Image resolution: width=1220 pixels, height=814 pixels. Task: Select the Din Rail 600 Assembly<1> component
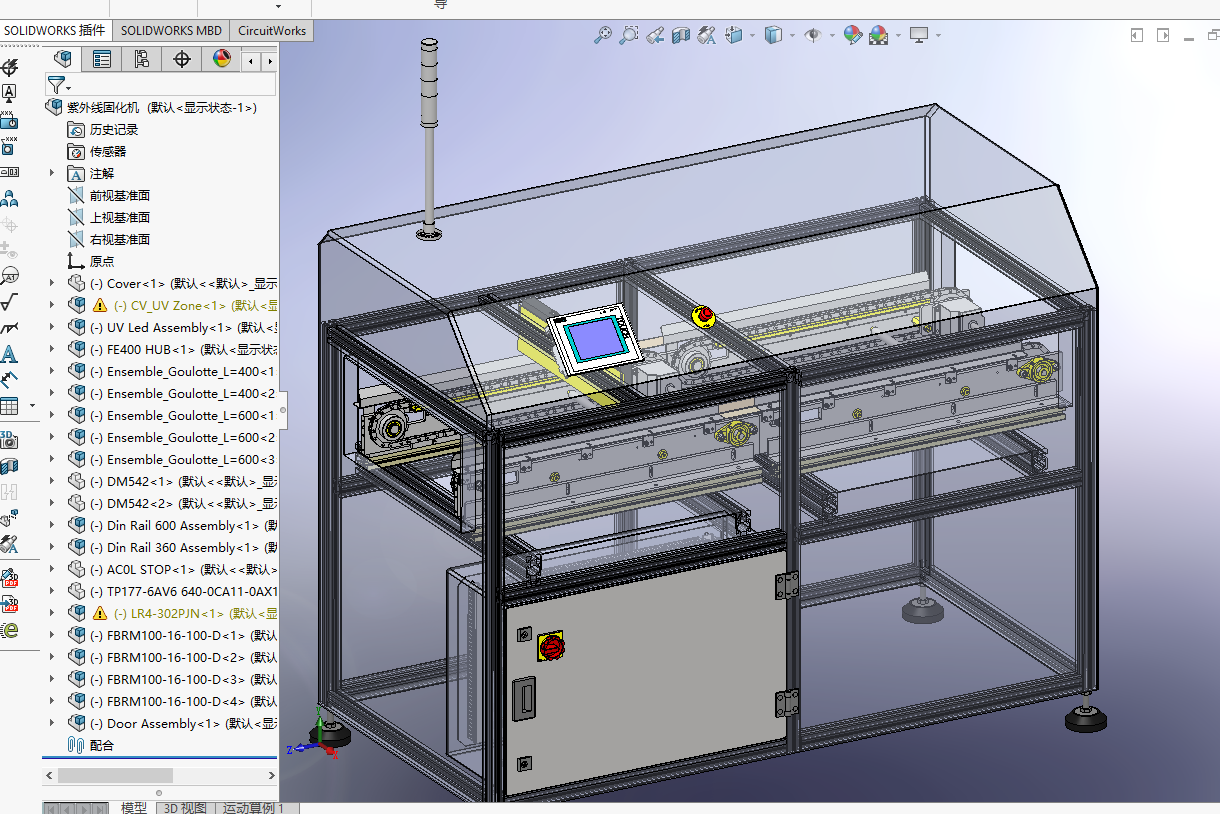point(171,525)
